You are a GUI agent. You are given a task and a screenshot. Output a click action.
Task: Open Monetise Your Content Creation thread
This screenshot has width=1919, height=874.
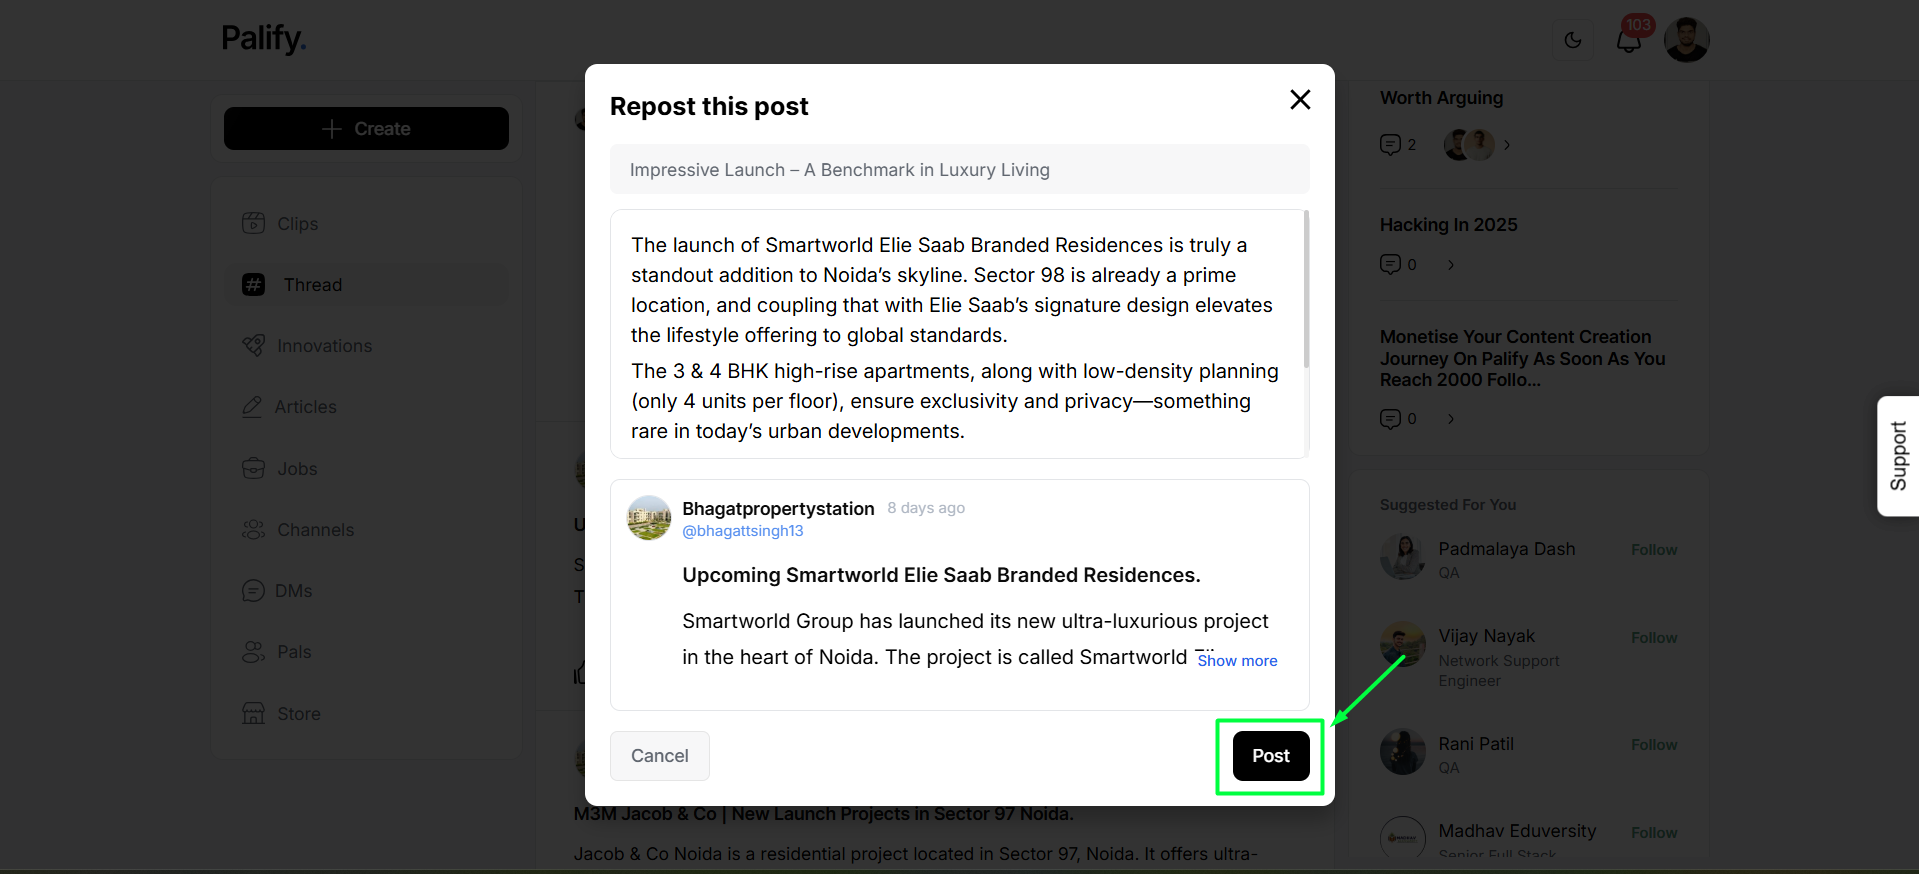(x=1522, y=358)
